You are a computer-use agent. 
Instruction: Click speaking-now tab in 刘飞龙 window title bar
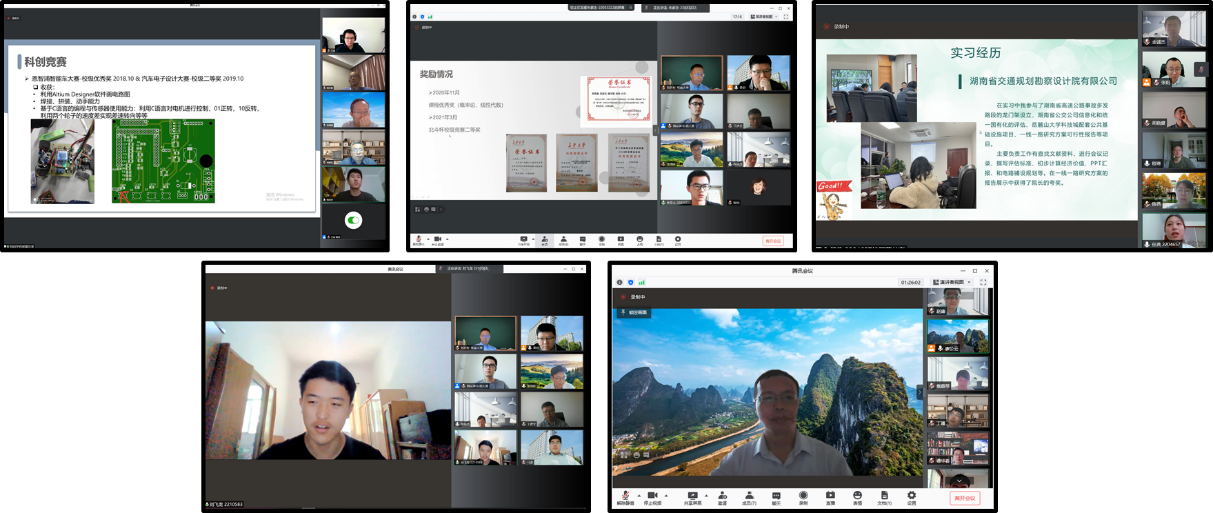pos(470,269)
